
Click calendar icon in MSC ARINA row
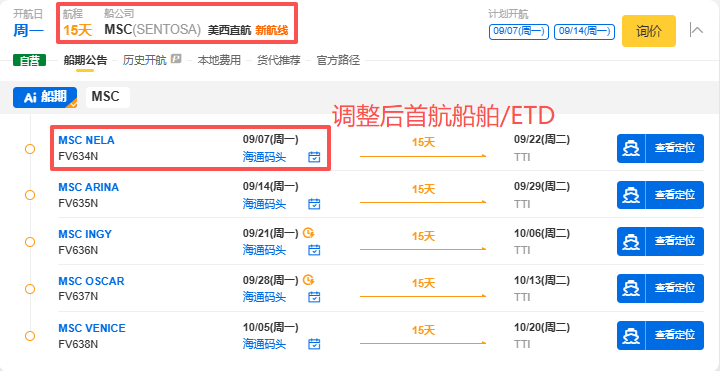pyautogui.click(x=314, y=204)
